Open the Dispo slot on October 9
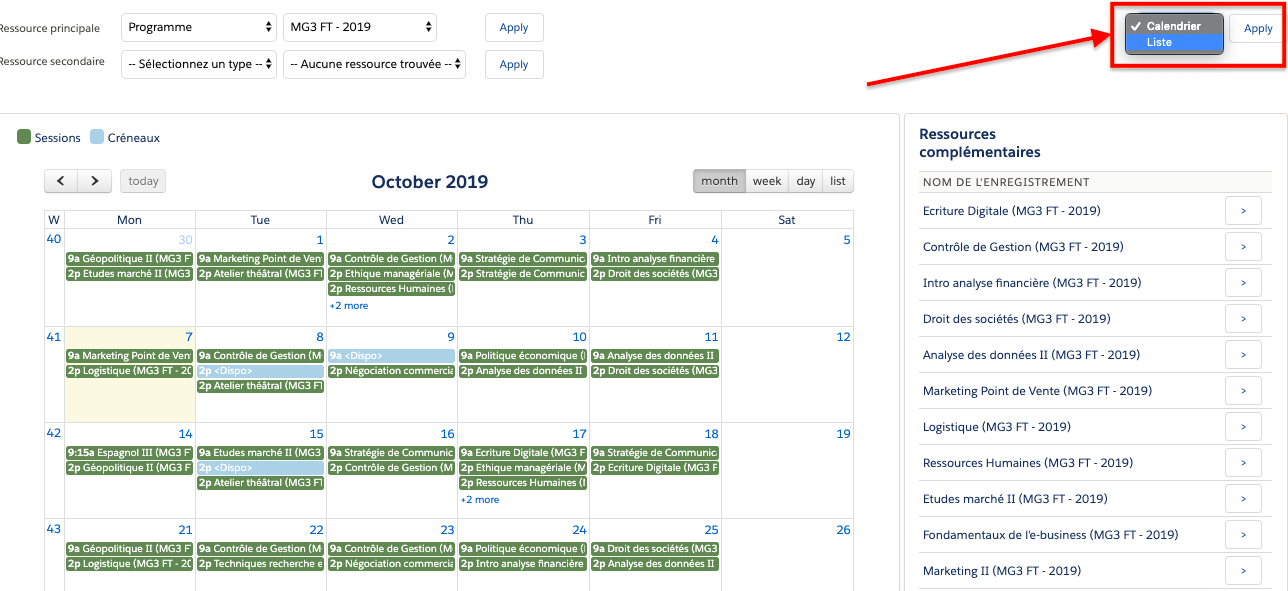 [391, 356]
